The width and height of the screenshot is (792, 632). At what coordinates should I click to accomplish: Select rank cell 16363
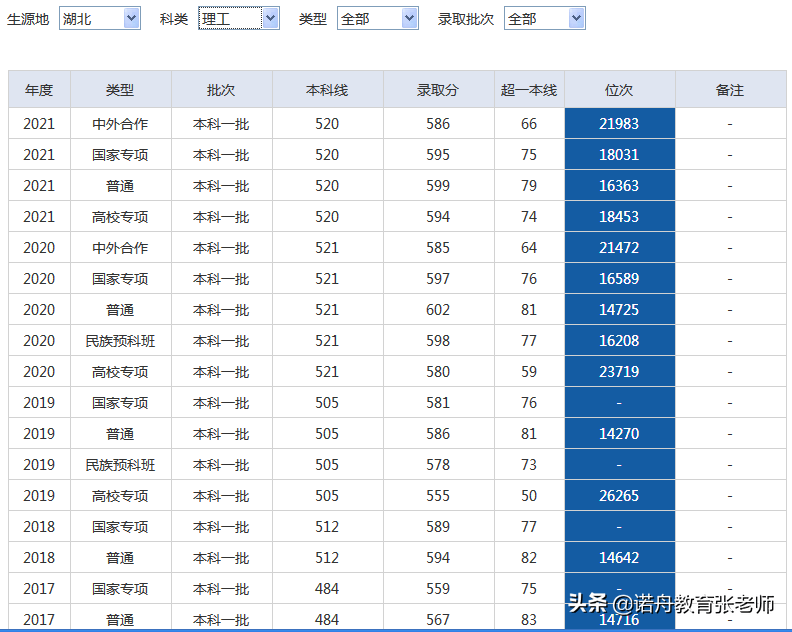[x=619, y=185]
